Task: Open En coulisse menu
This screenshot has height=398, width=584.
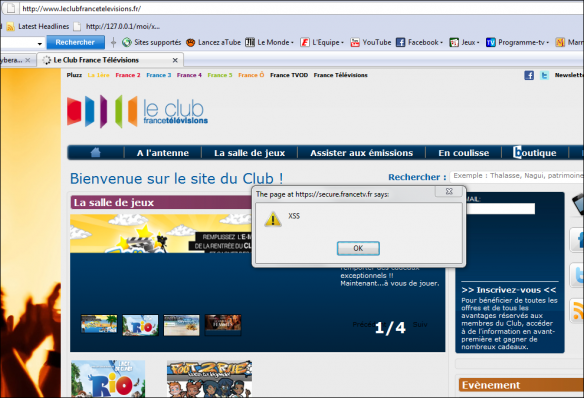Action: coord(464,153)
